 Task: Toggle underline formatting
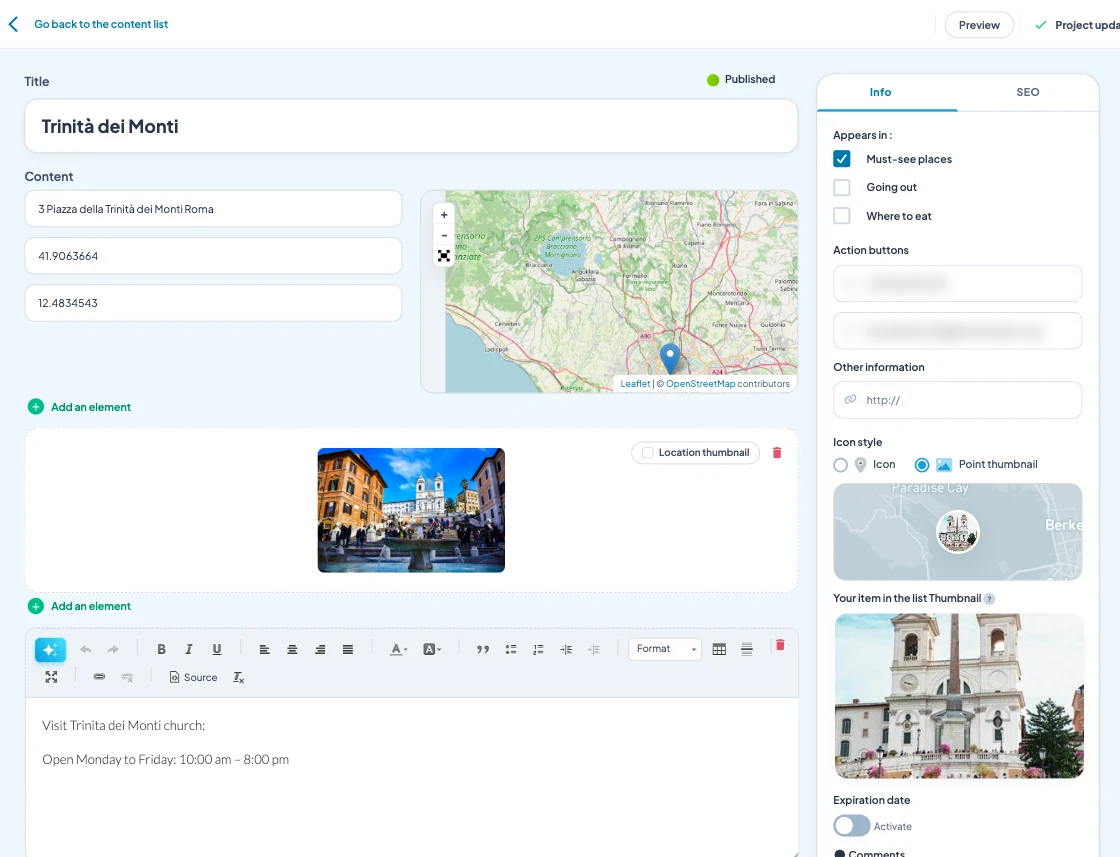(216, 649)
